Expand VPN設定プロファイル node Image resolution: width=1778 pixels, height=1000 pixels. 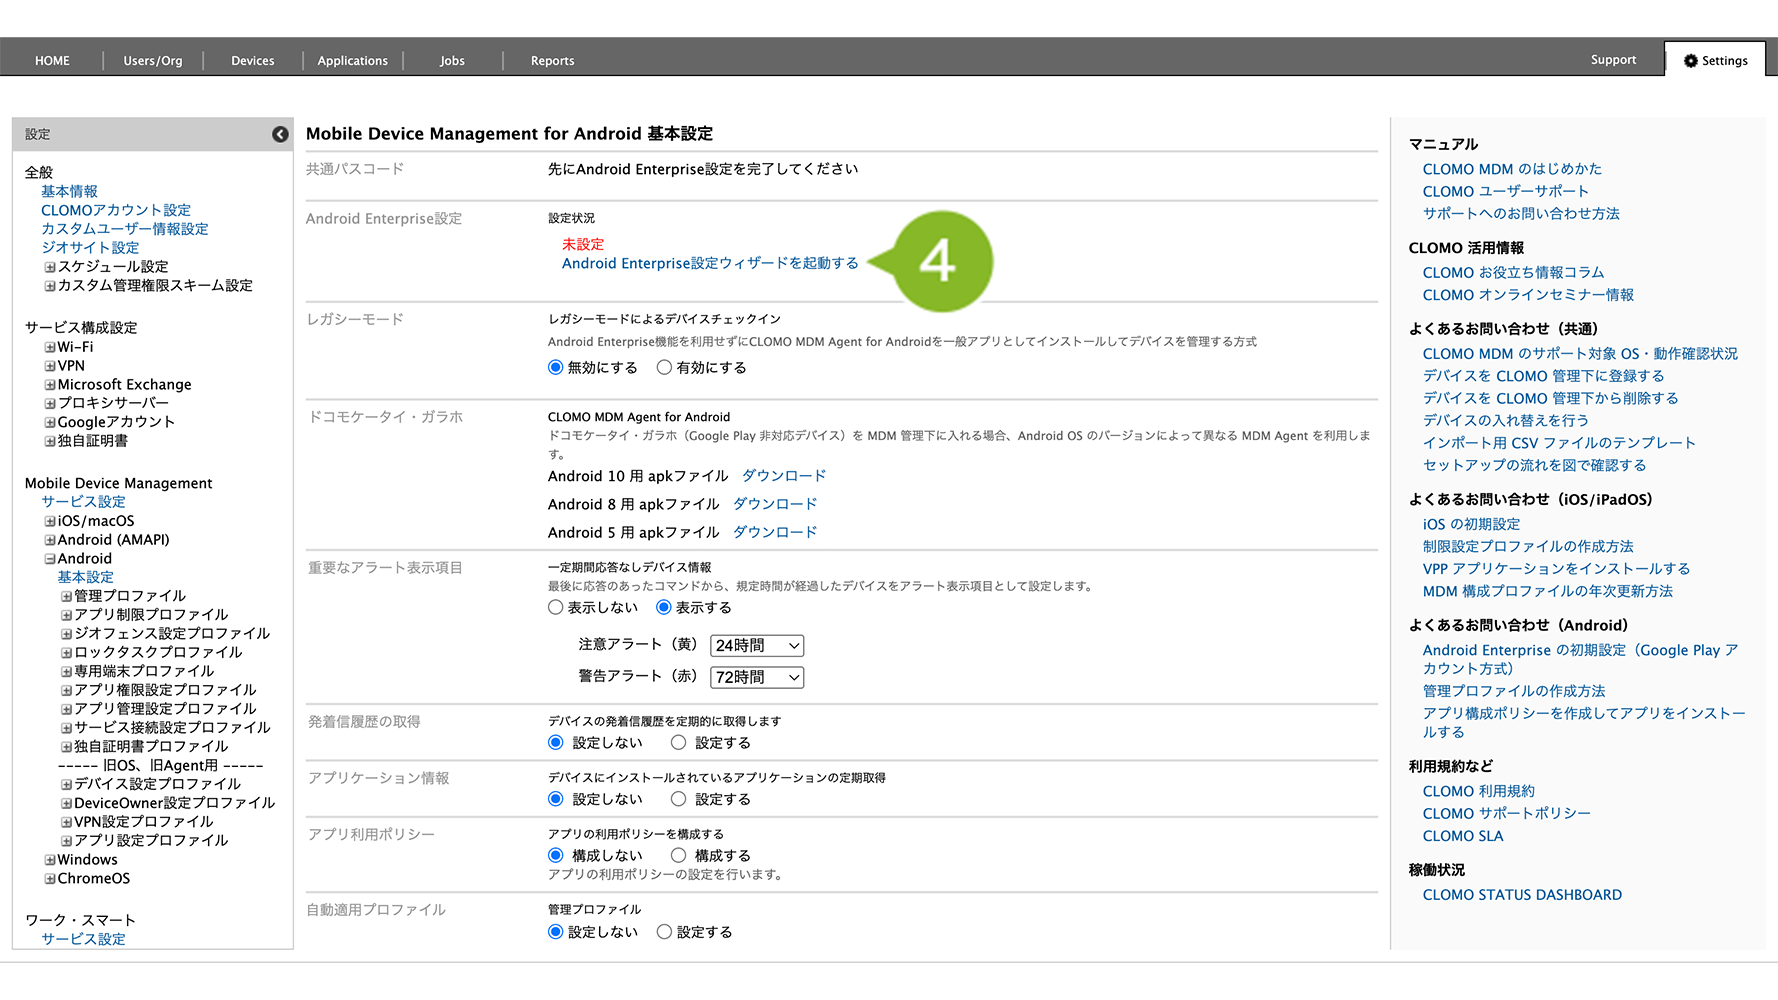pos(67,822)
